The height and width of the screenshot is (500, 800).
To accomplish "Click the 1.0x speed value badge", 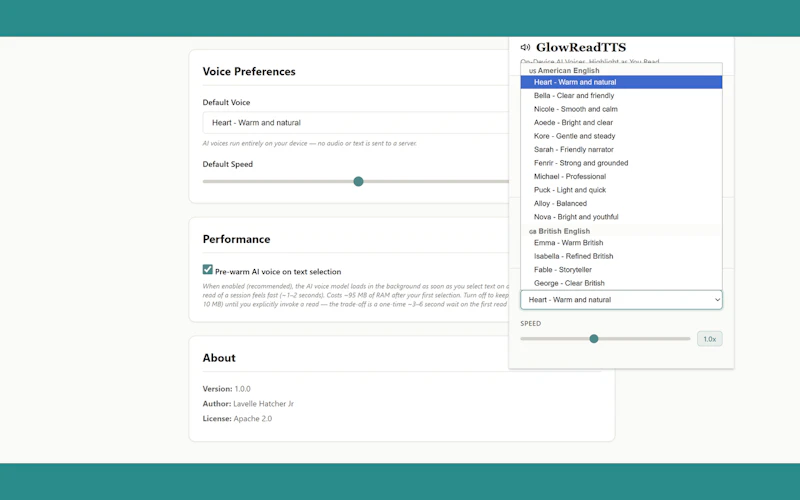I will pyautogui.click(x=710, y=339).
